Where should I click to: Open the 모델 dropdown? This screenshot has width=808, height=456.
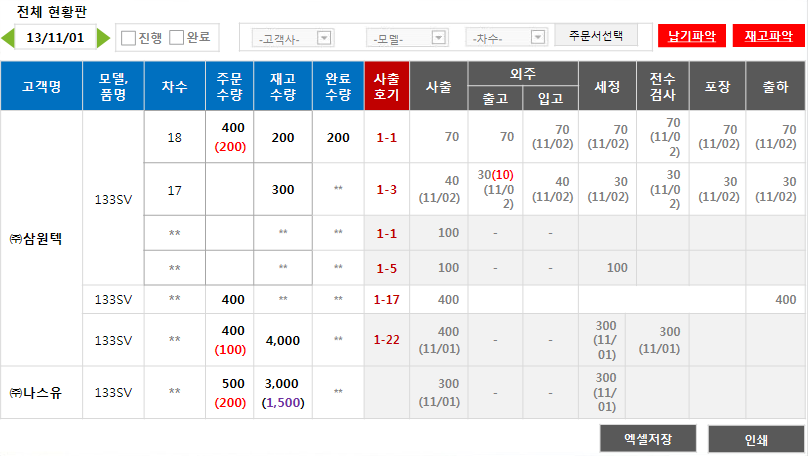[x=409, y=38]
